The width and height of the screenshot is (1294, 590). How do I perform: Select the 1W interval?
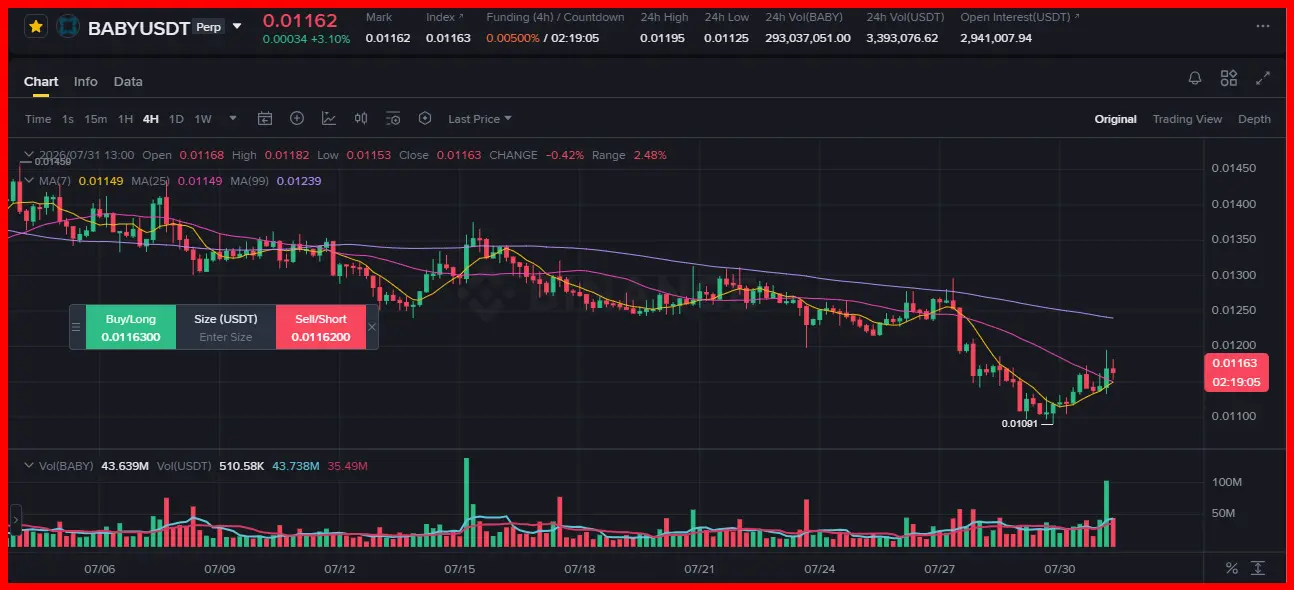click(203, 119)
